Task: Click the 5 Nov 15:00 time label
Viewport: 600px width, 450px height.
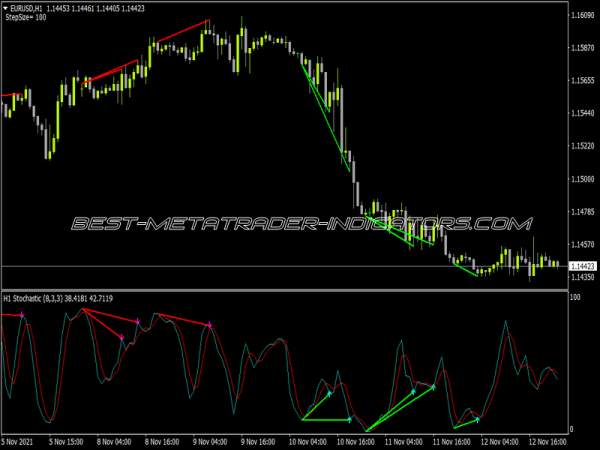Action: (x=66, y=442)
